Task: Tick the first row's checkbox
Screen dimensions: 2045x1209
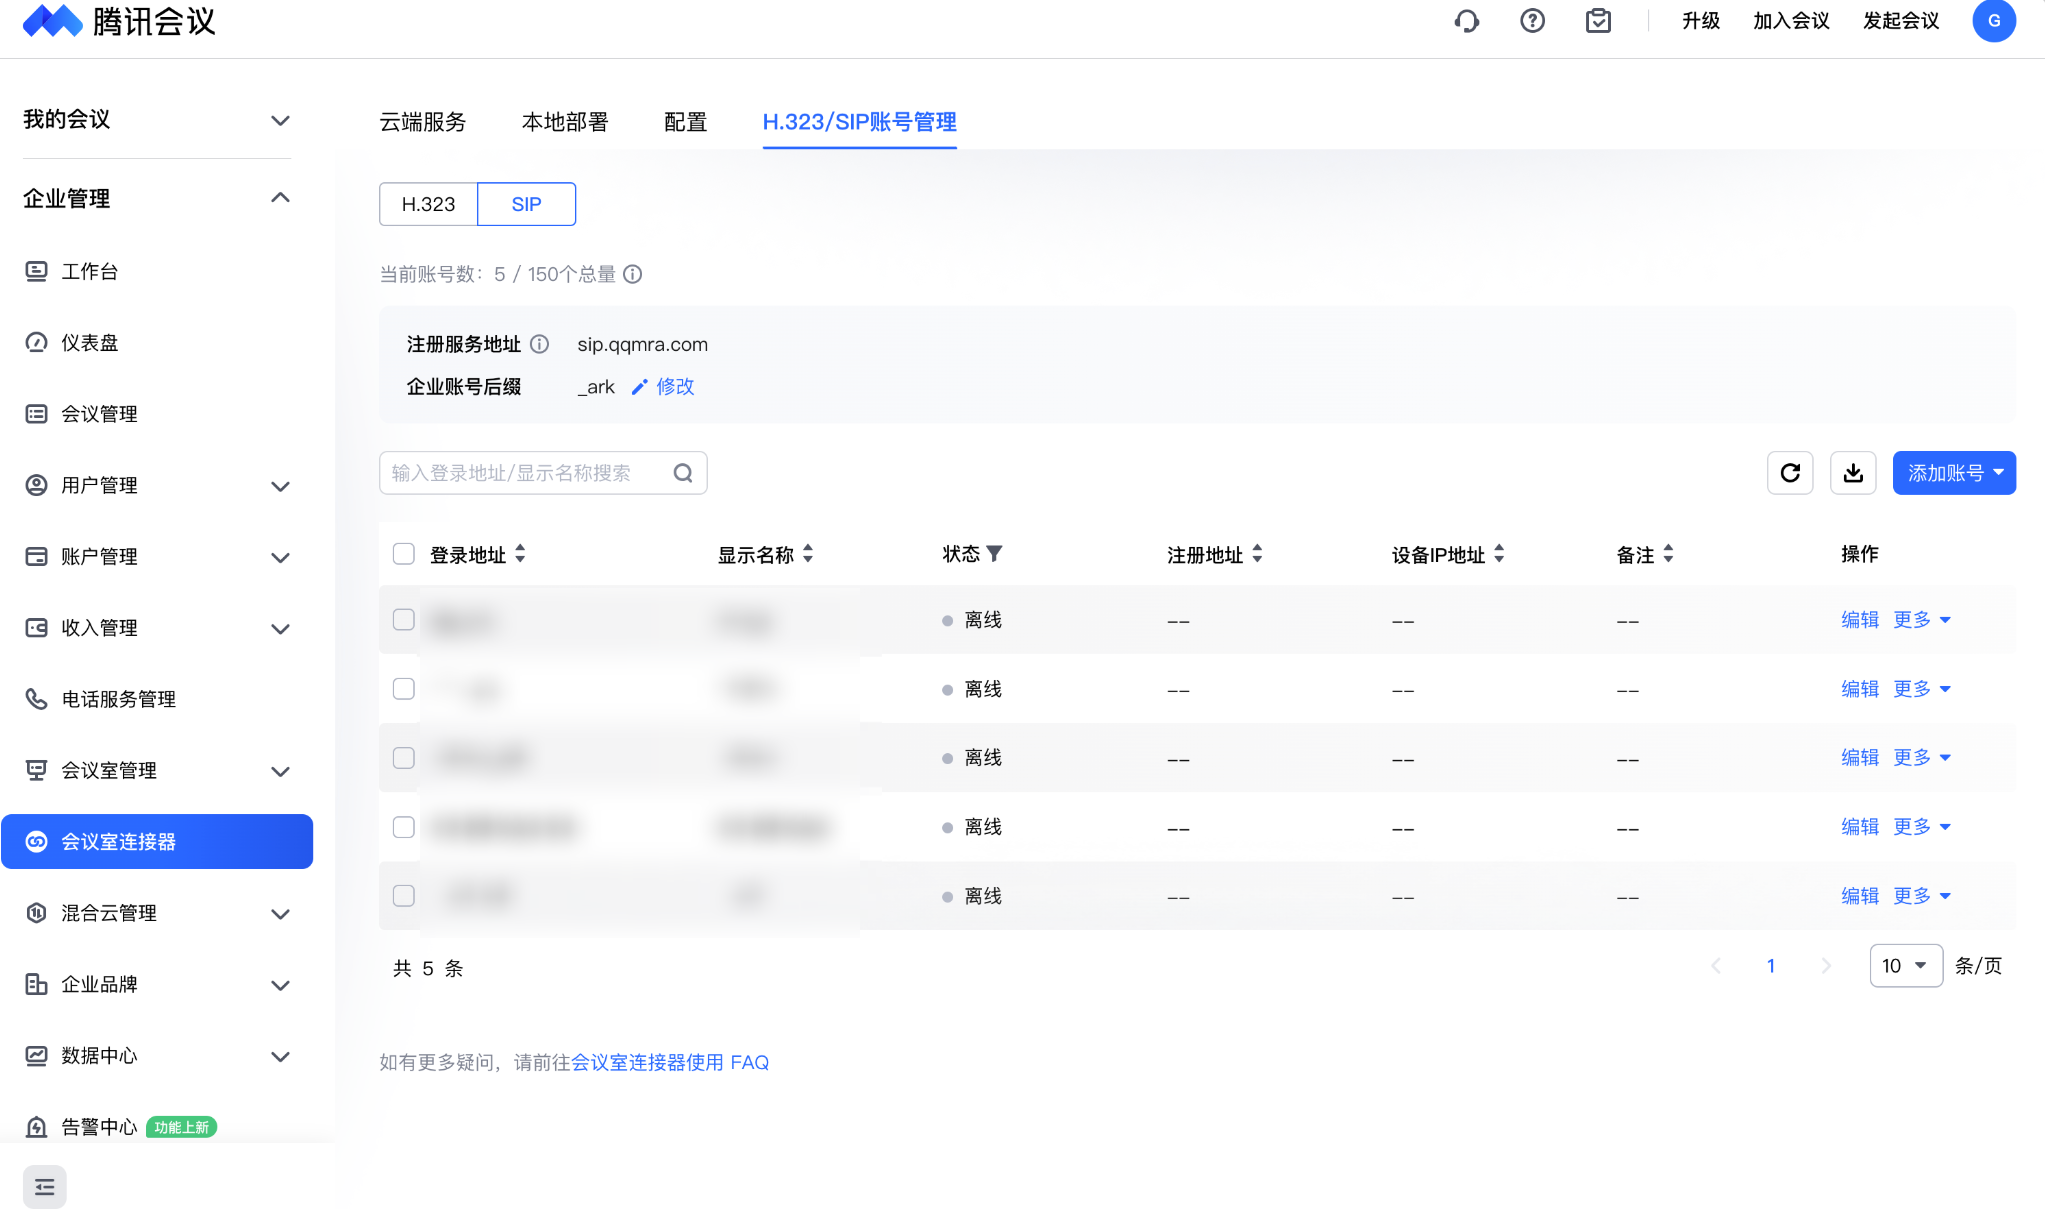Action: click(404, 620)
